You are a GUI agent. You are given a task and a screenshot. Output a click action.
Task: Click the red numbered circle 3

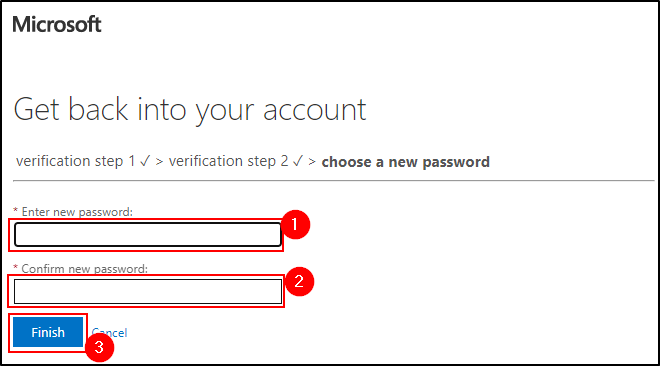(x=99, y=347)
